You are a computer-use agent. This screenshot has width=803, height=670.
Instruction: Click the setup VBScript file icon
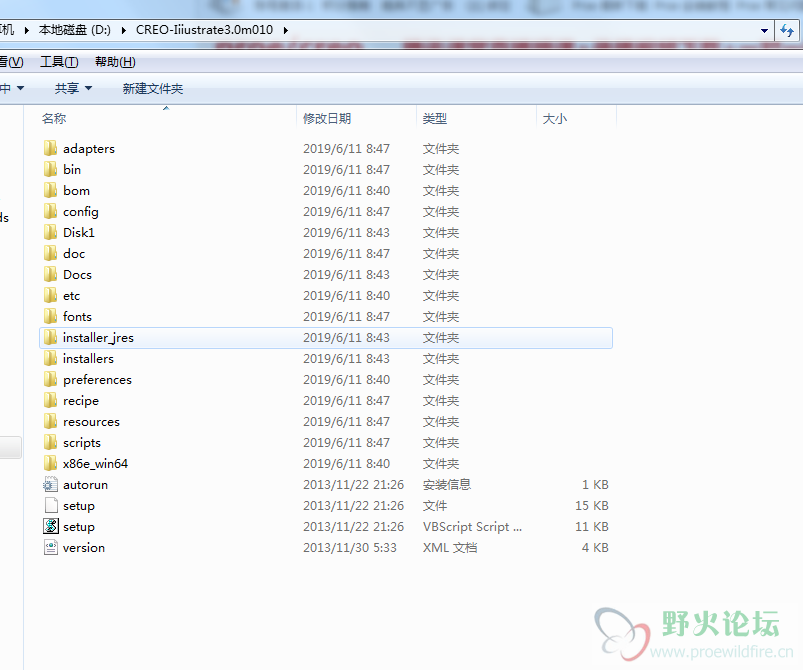(x=51, y=527)
